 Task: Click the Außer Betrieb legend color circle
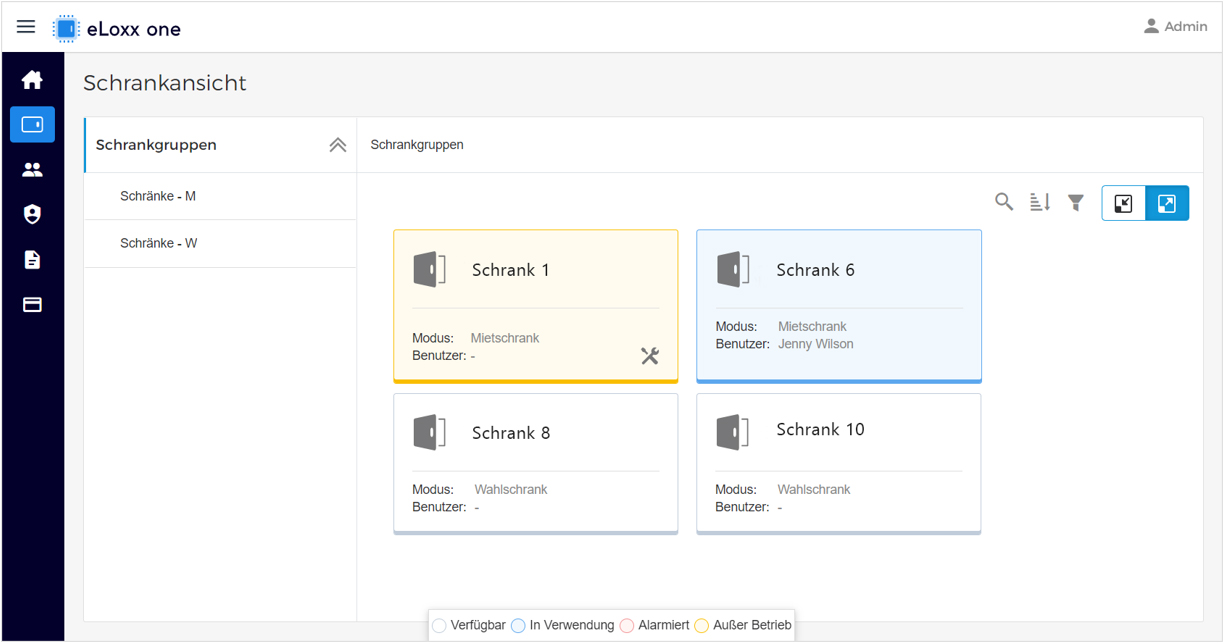(x=702, y=626)
